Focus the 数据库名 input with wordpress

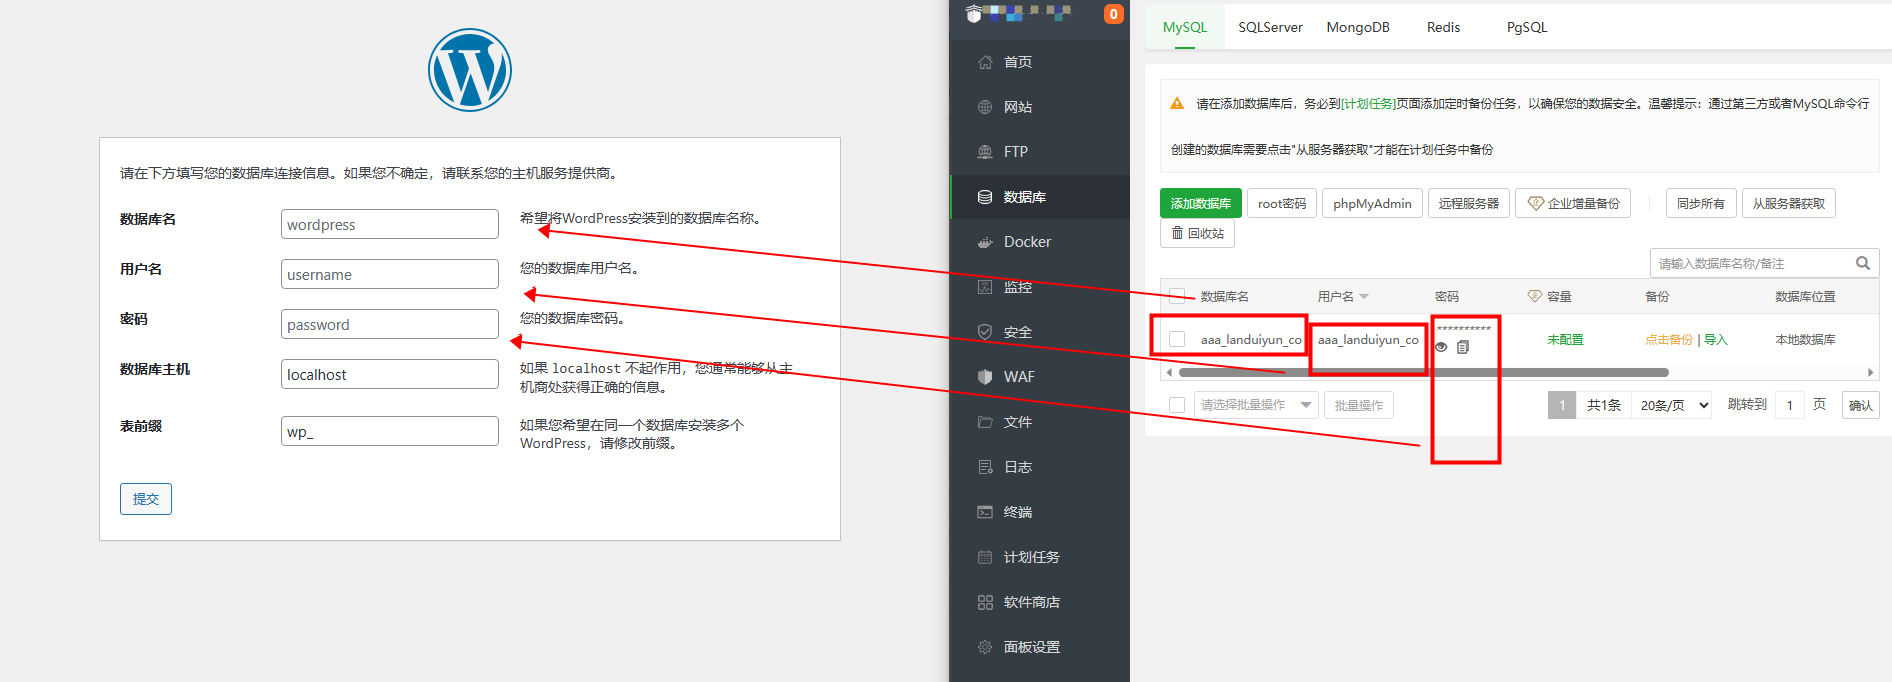click(390, 224)
